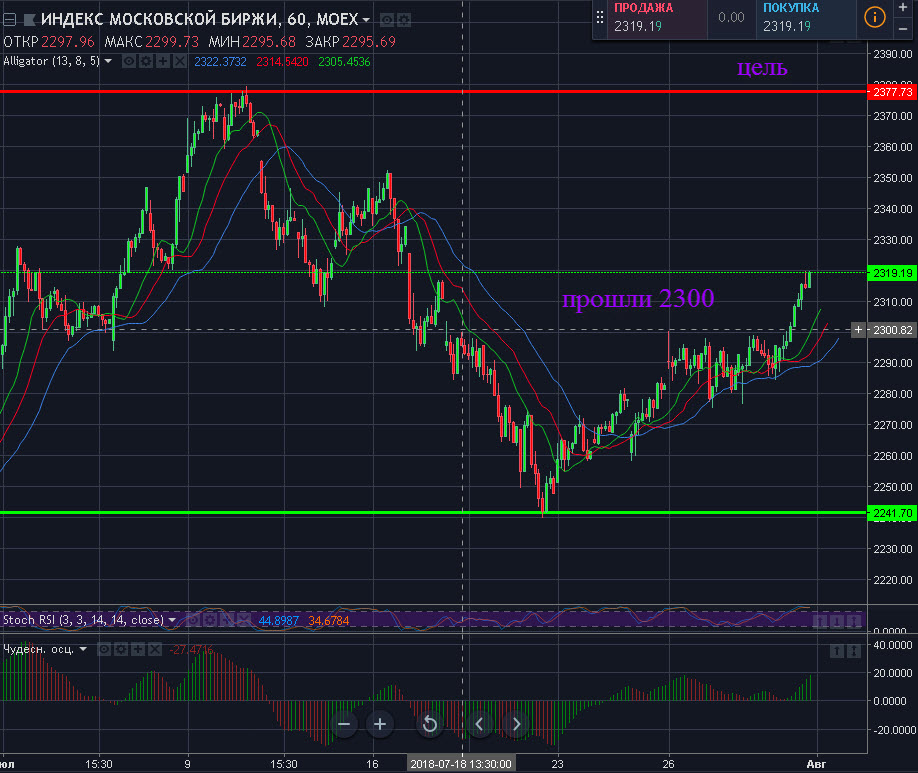Image resolution: width=918 pixels, height=773 pixels.
Task: Click the red Alligator value 2314.5420
Action: tap(282, 61)
